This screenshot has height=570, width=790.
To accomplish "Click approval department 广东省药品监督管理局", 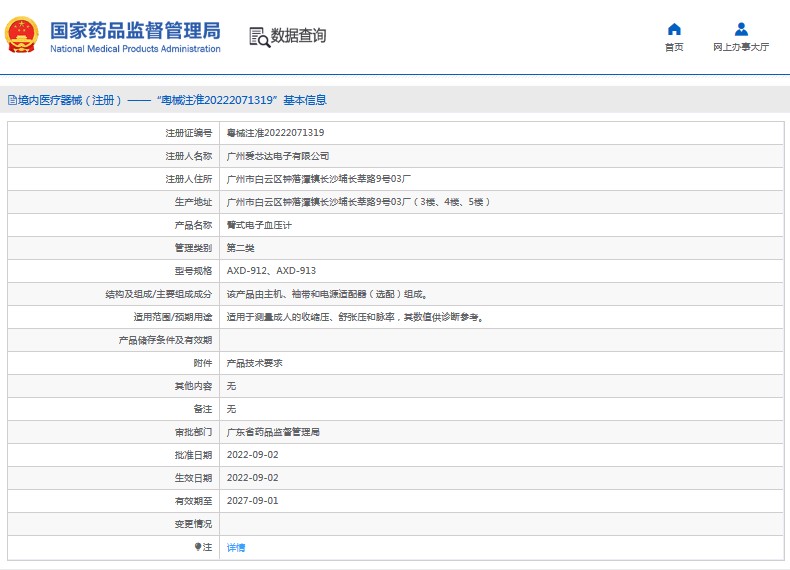I will point(273,432).
